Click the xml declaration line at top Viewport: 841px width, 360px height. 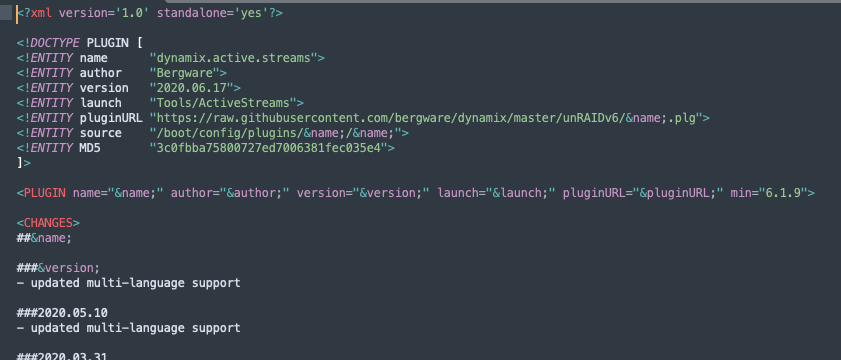[x=150, y=13]
